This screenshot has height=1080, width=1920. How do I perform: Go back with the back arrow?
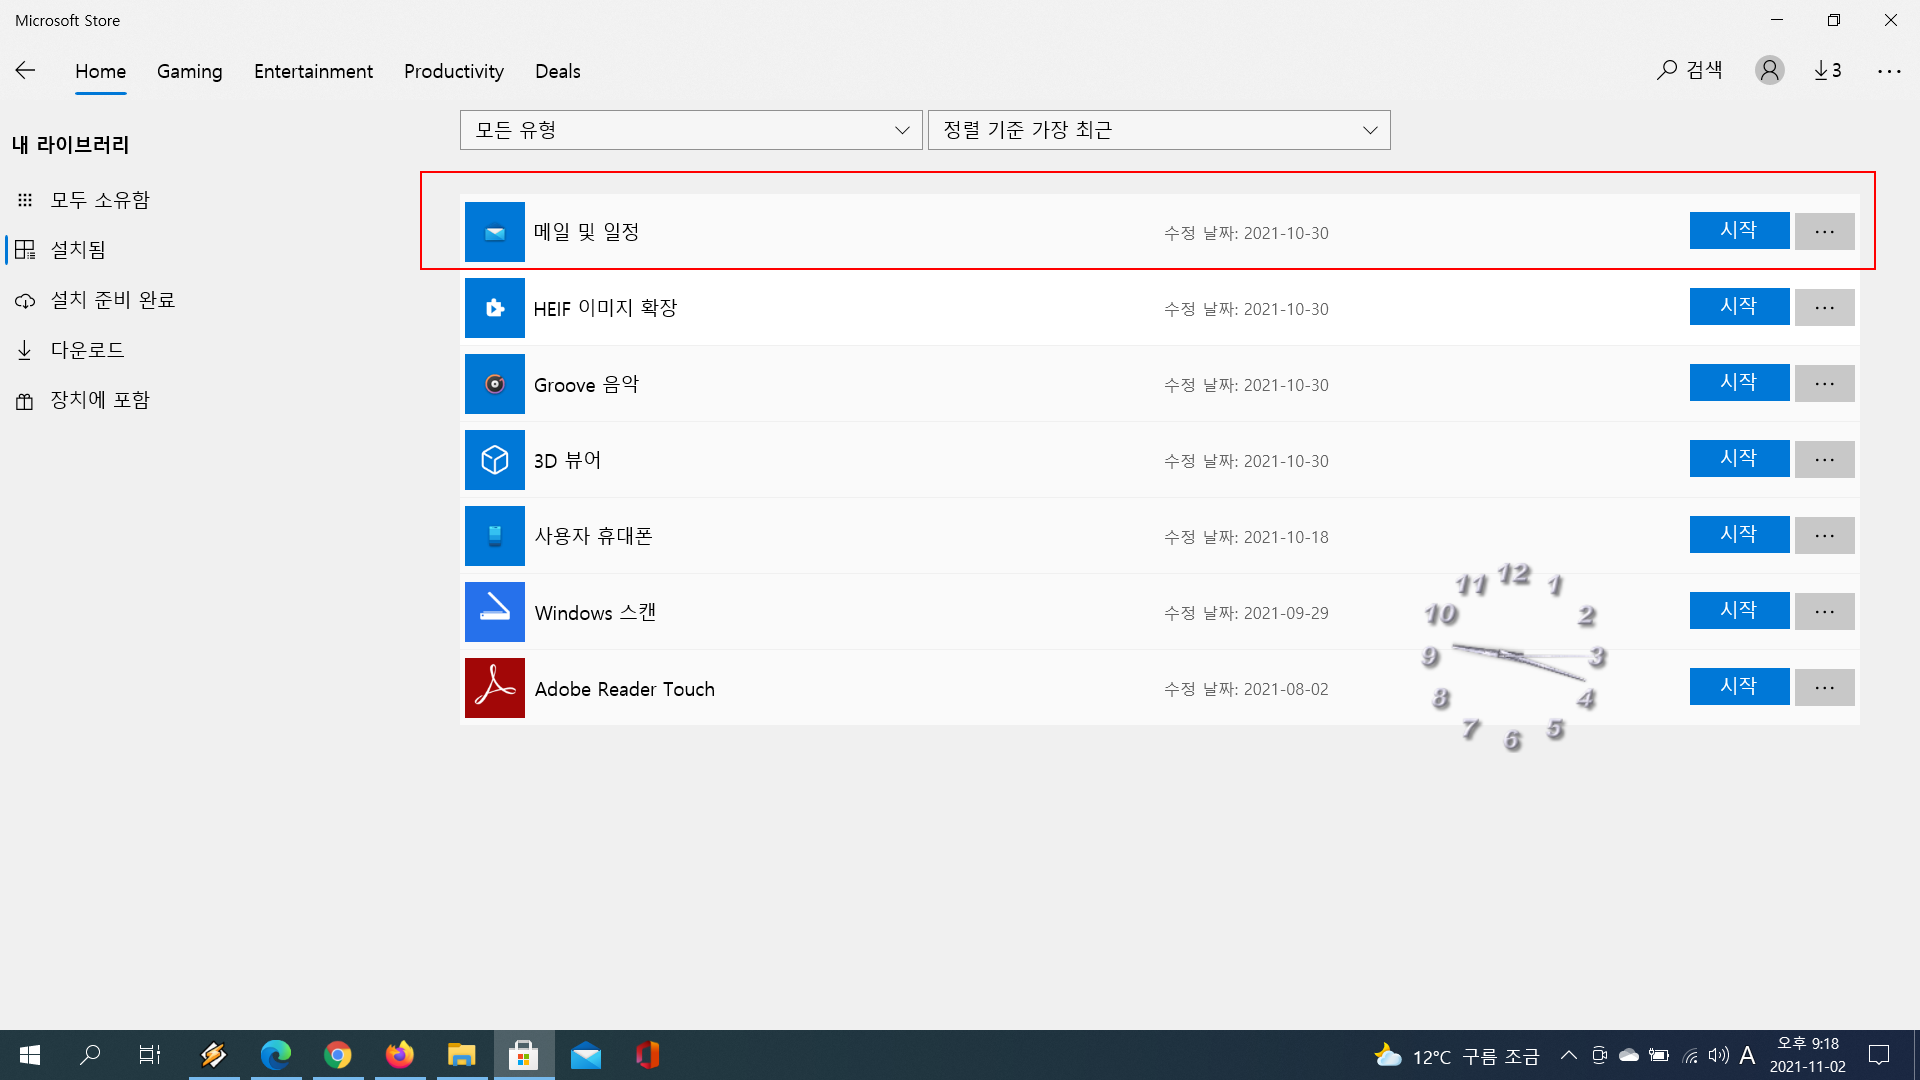click(x=25, y=70)
